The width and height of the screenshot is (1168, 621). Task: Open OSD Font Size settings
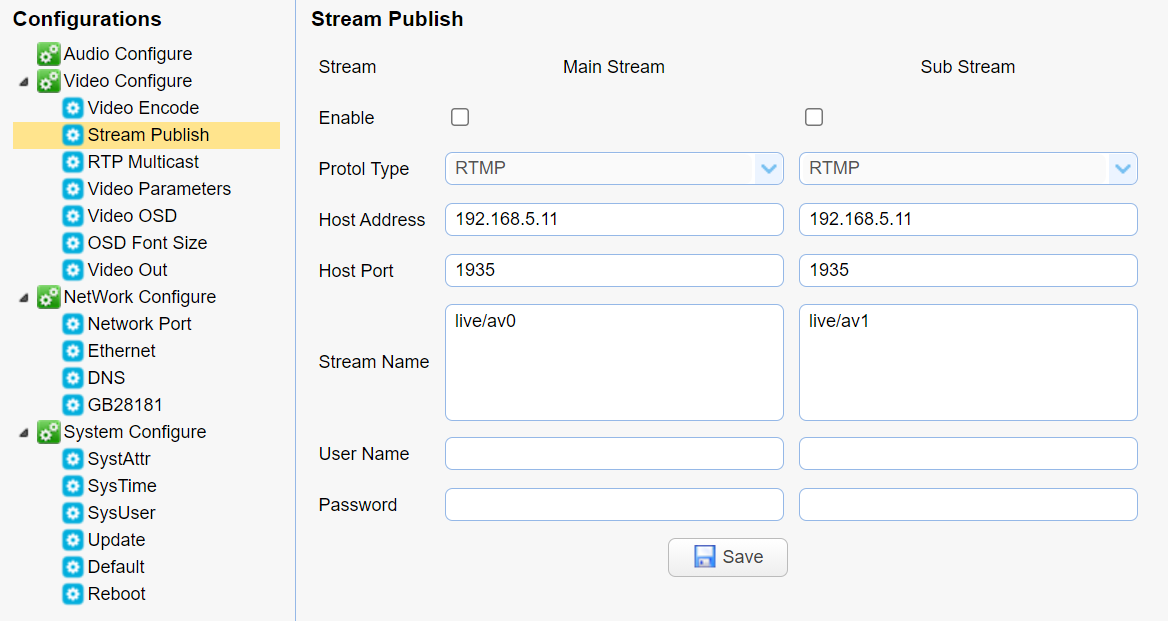tap(147, 243)
